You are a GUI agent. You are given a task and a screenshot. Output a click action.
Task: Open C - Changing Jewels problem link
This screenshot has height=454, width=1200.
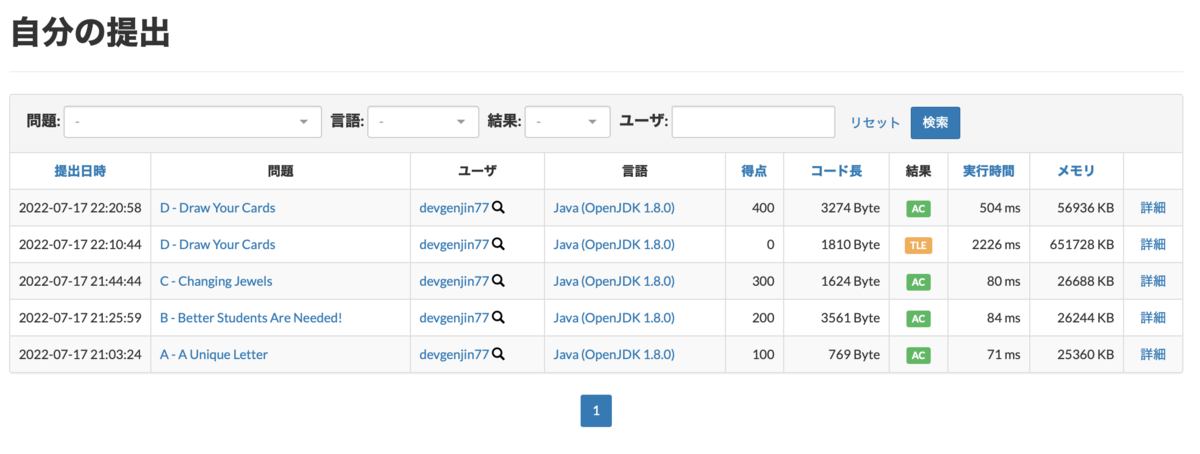click(216, 282)
